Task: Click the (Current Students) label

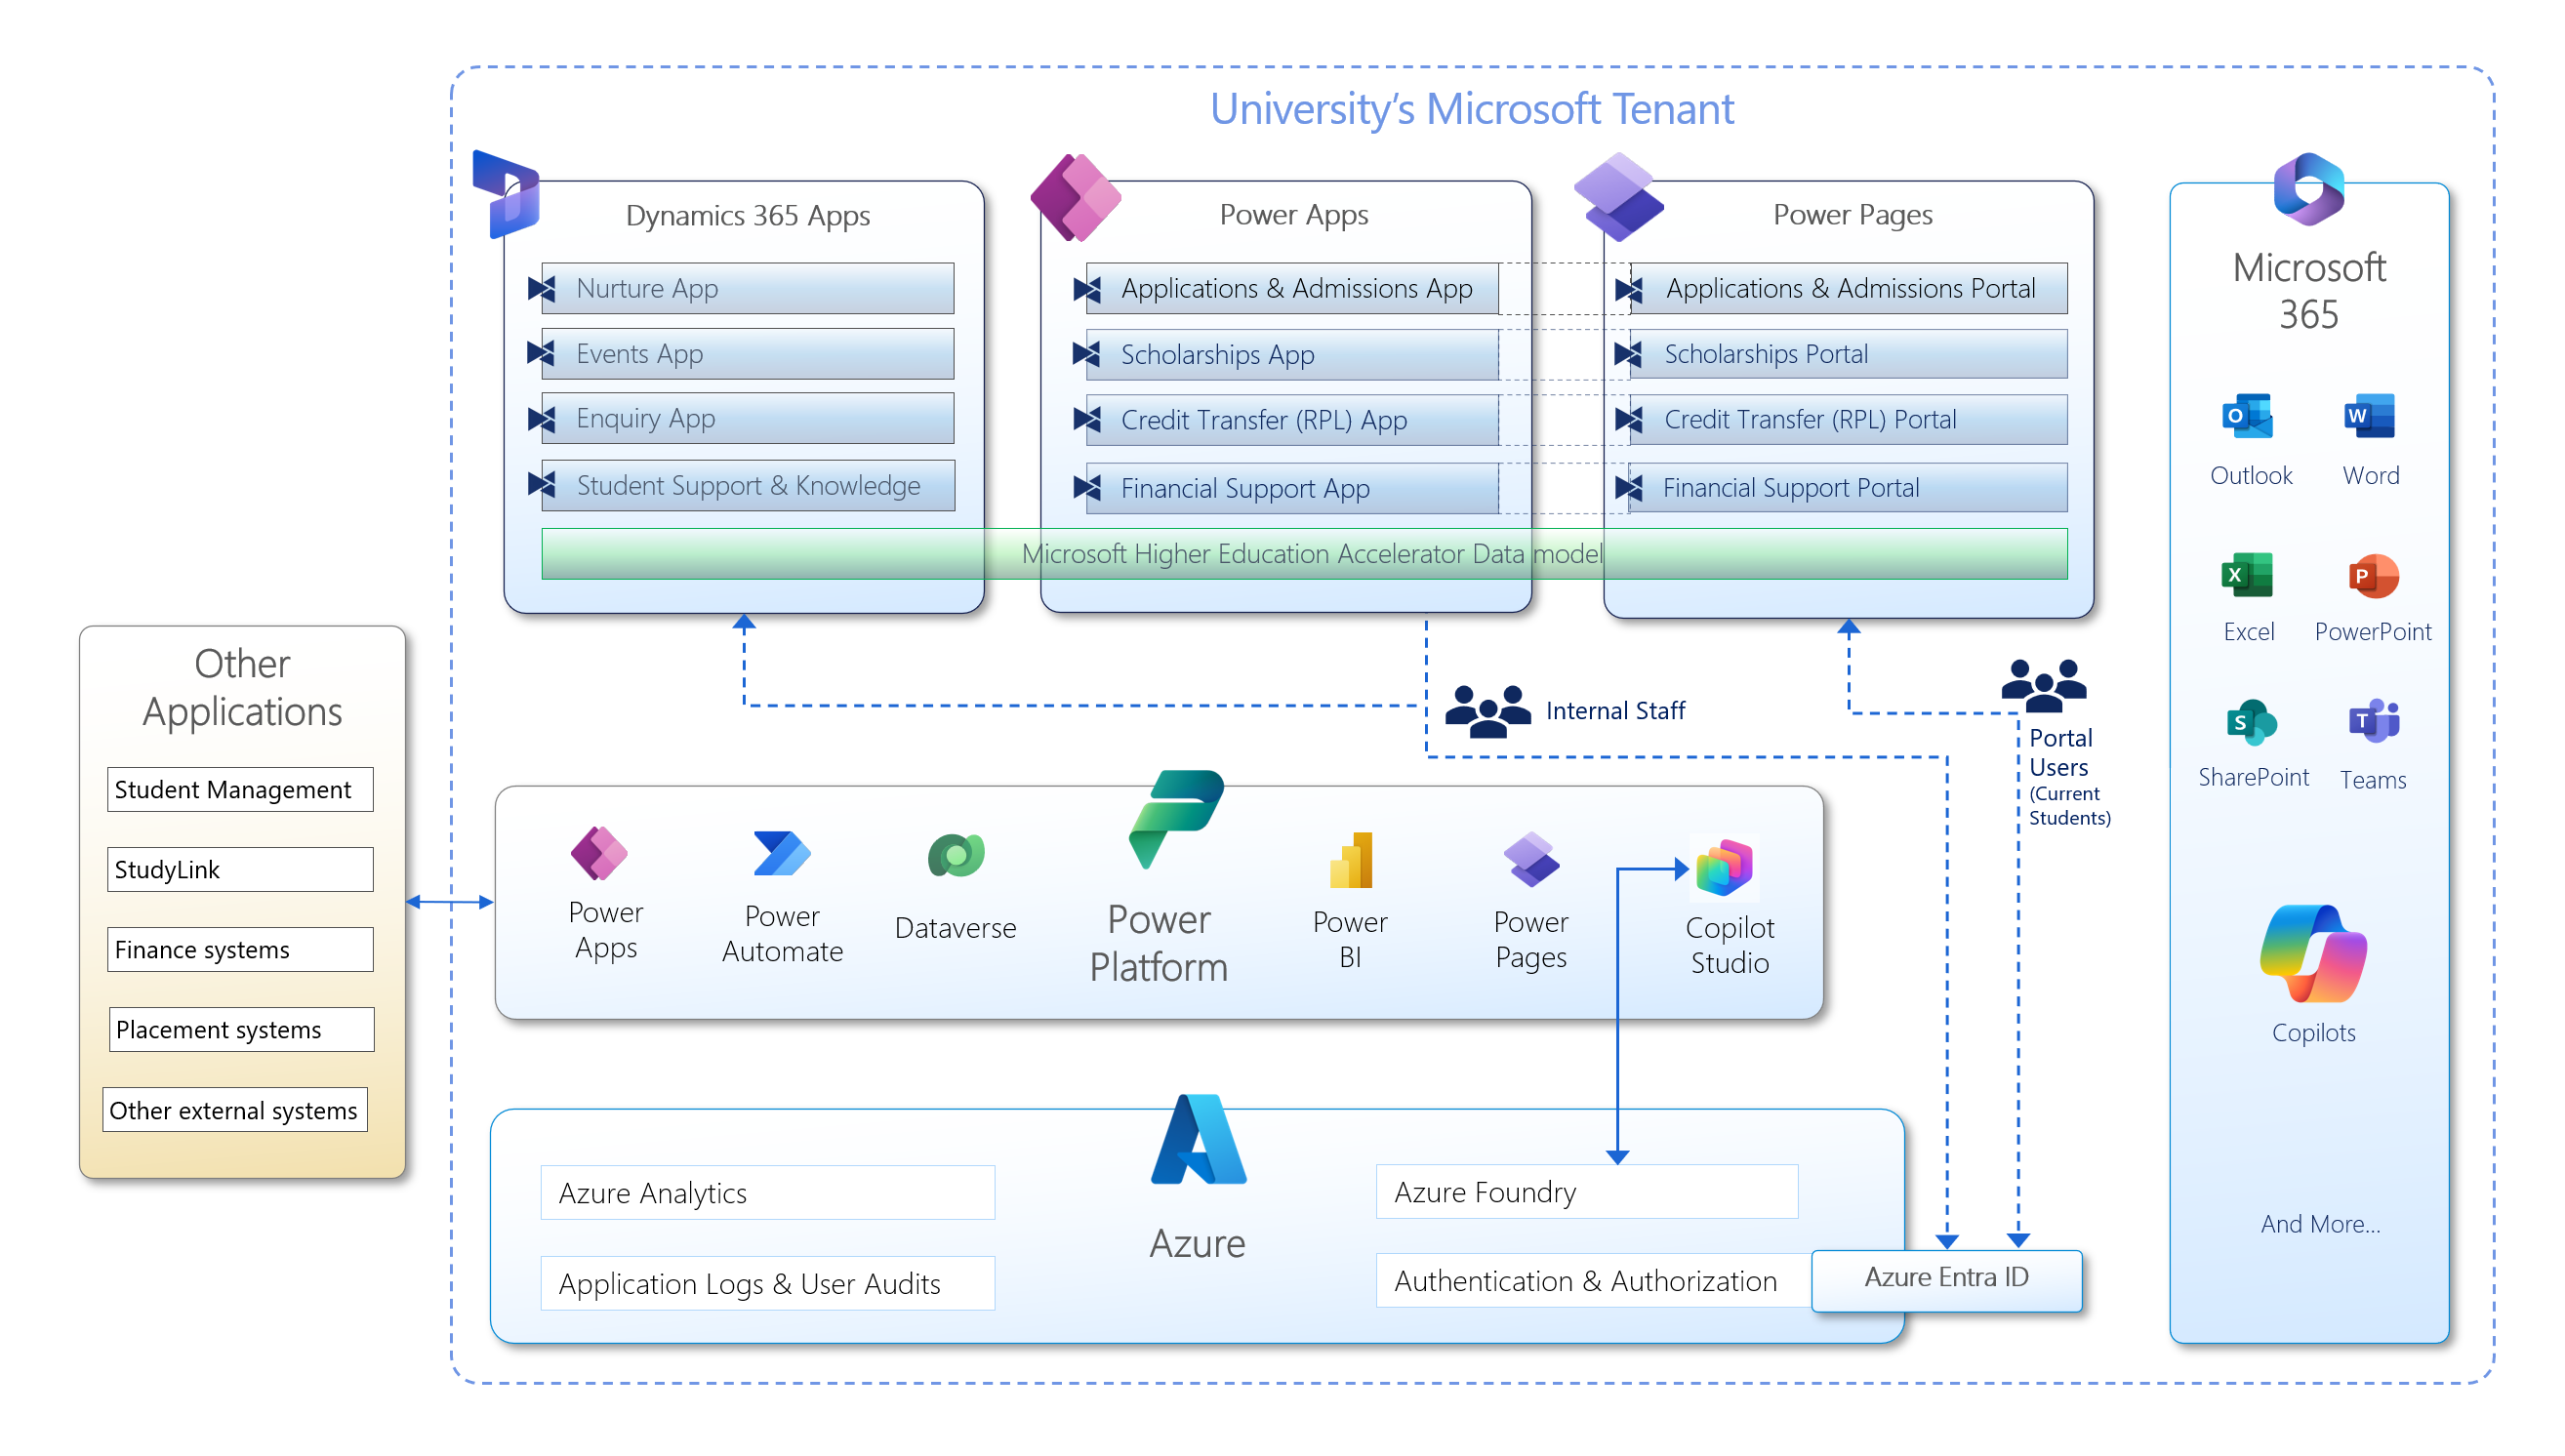Action: [x=2069, y=806]
